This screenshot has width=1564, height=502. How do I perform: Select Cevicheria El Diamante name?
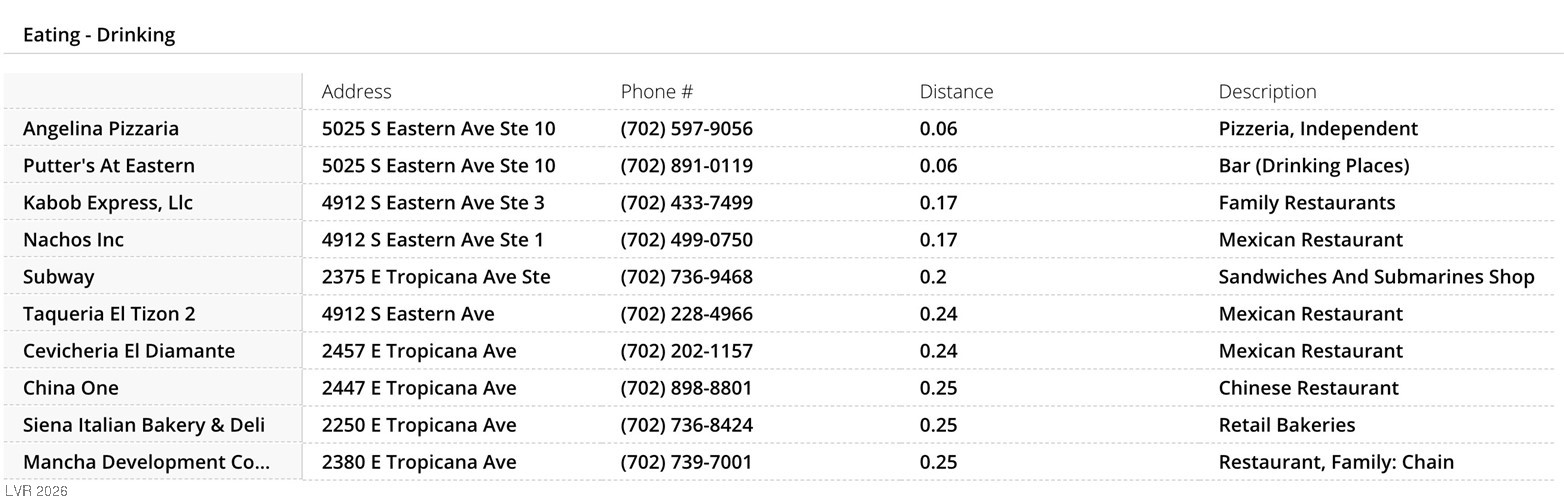(129, 351)
